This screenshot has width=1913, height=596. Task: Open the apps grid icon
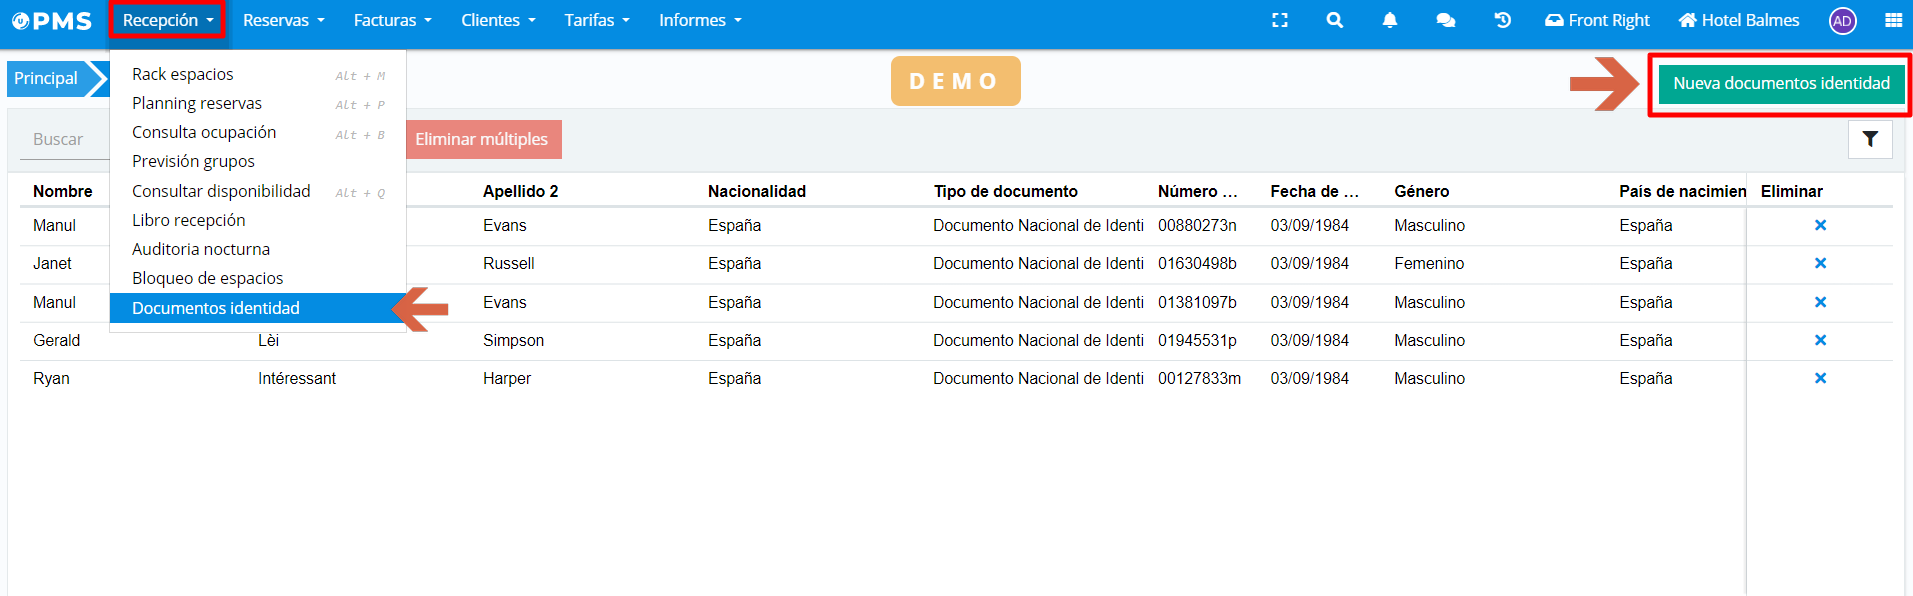(1893, 20)
